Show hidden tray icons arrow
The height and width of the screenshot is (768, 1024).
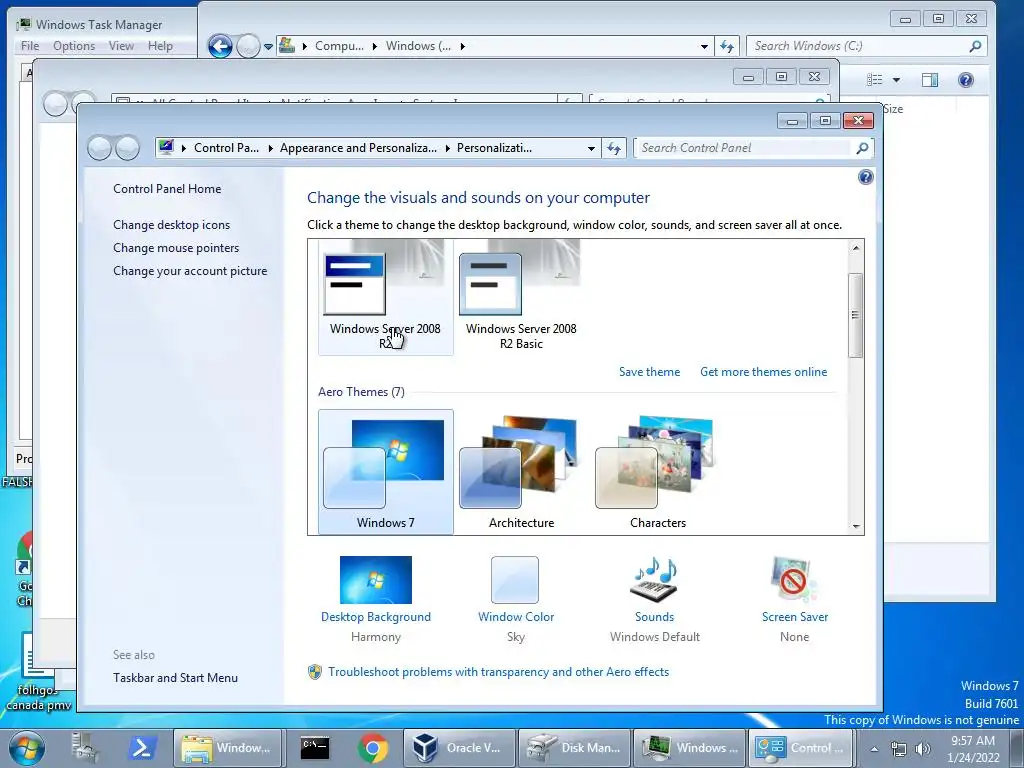point(874,749)
